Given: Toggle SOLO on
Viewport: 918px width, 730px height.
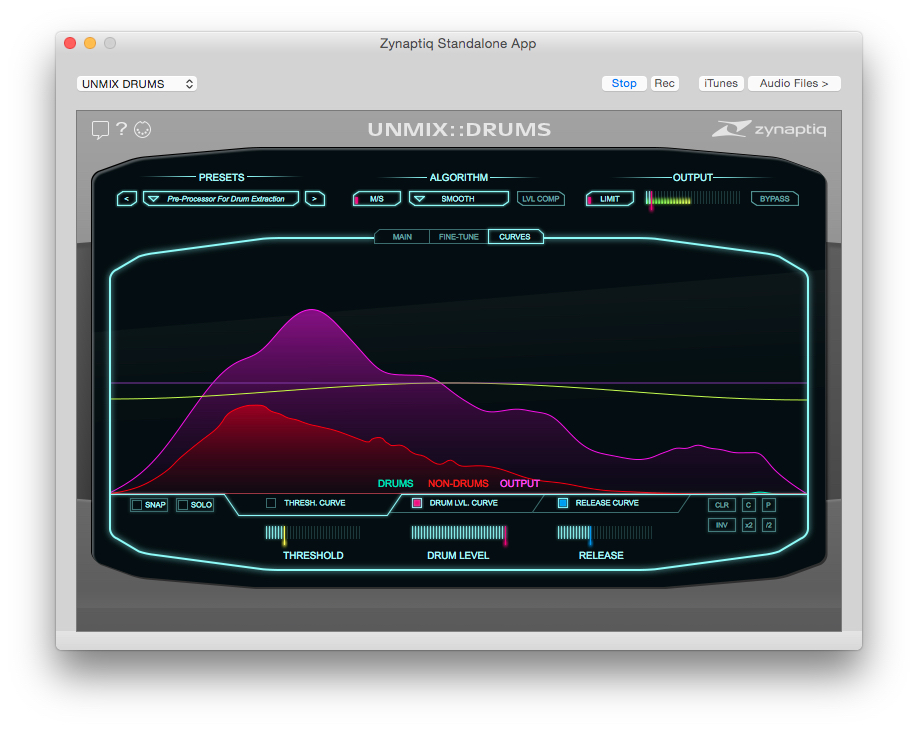Looking at the screenshot, I should pos(195,505).
